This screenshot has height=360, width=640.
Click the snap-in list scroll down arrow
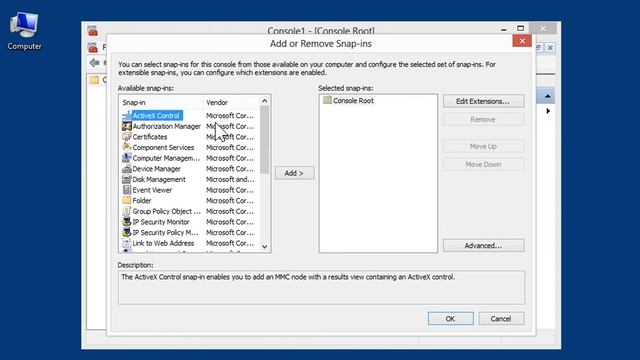point(264,247)
